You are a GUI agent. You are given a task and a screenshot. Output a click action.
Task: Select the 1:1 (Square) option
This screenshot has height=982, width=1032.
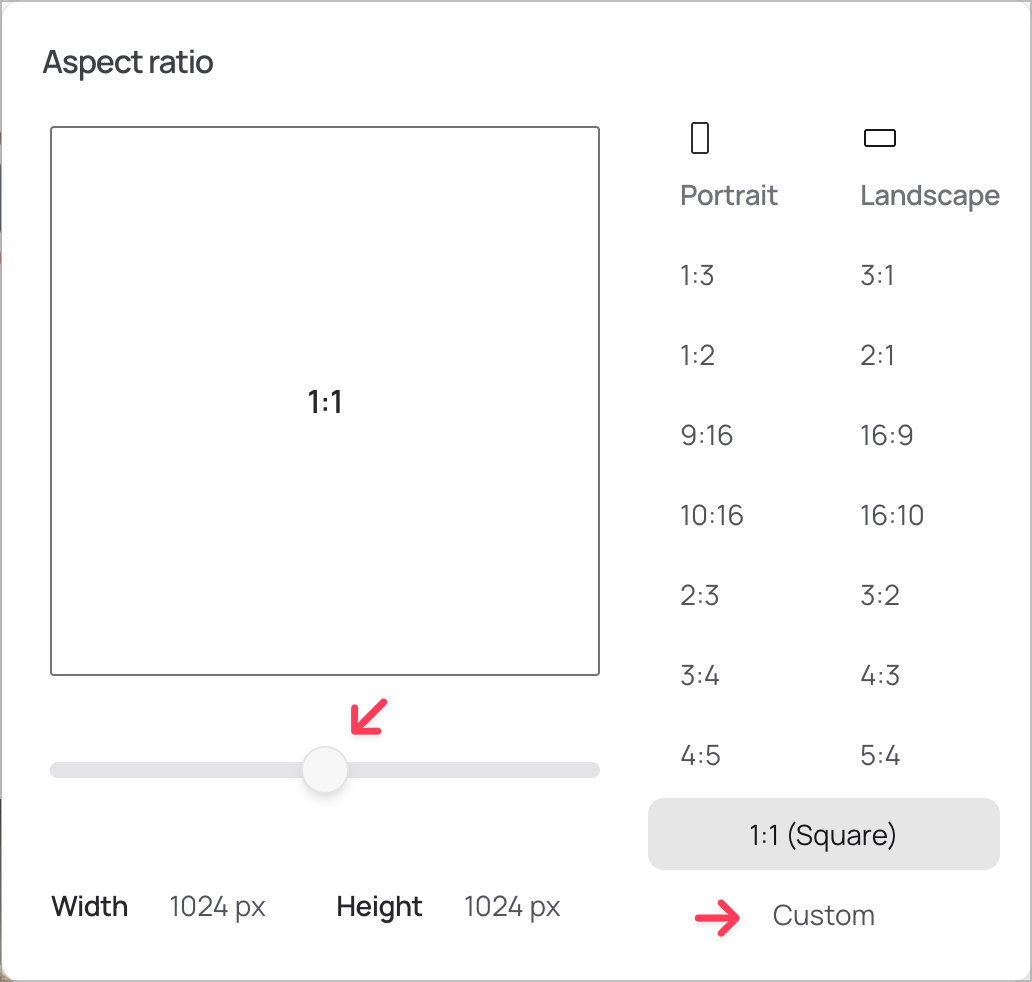coord(823,834)
